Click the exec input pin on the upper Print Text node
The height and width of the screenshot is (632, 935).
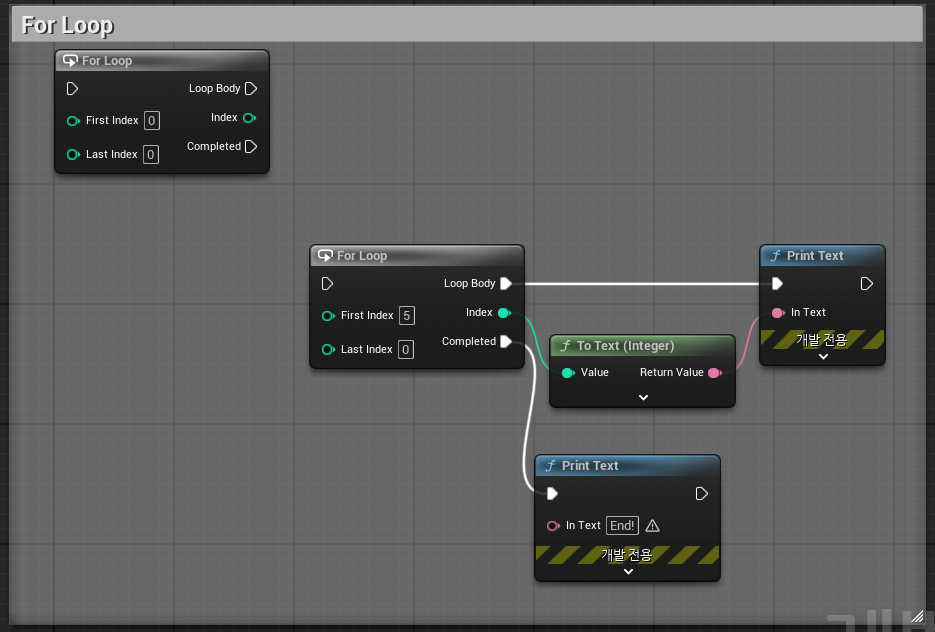[777, 284]
